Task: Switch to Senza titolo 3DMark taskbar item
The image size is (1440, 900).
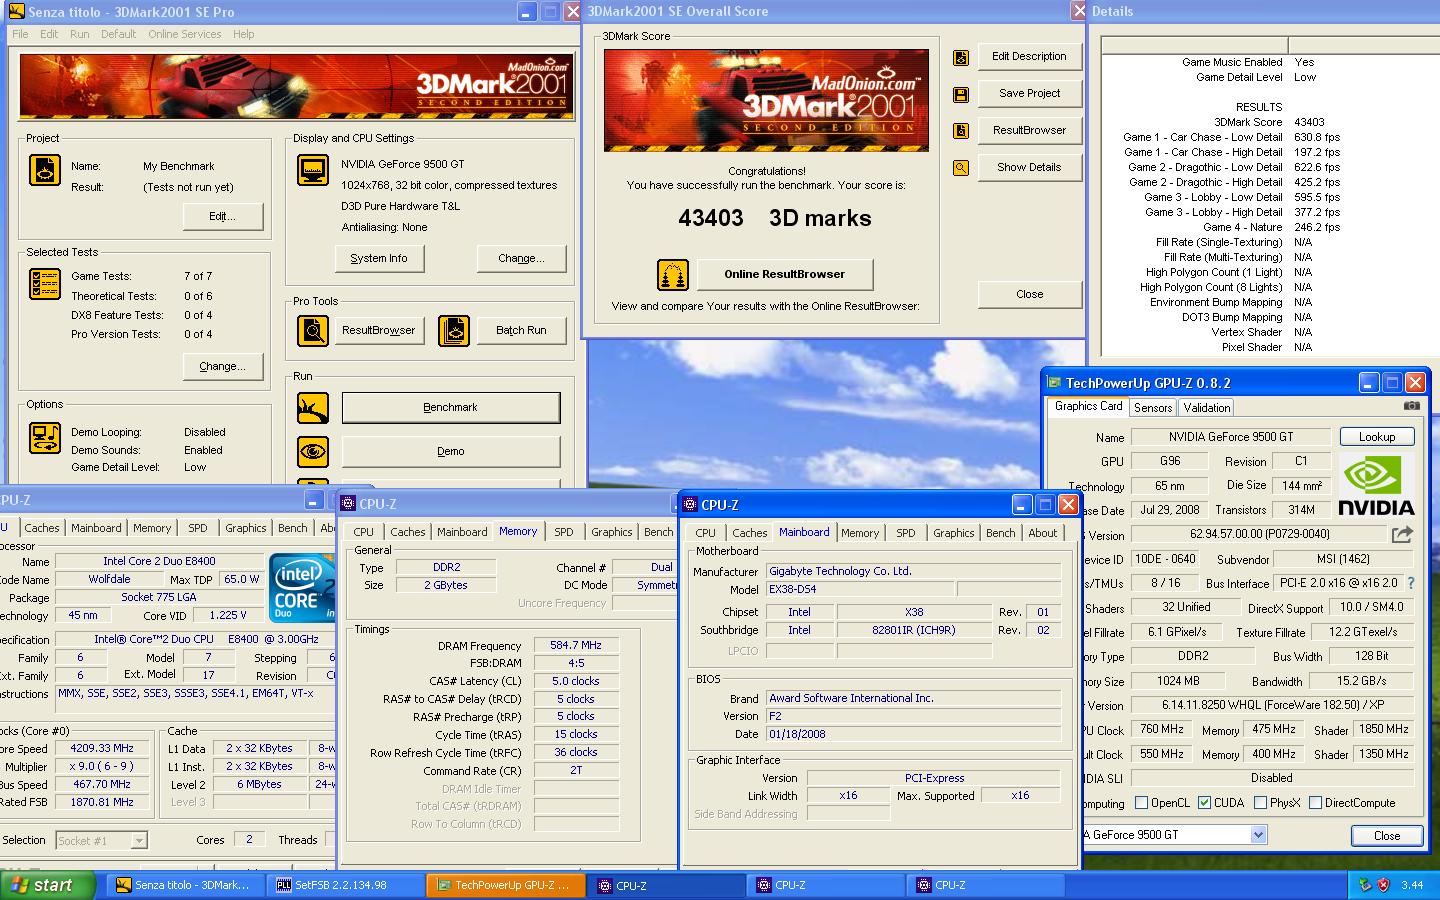Action: (x=184, y=885)
